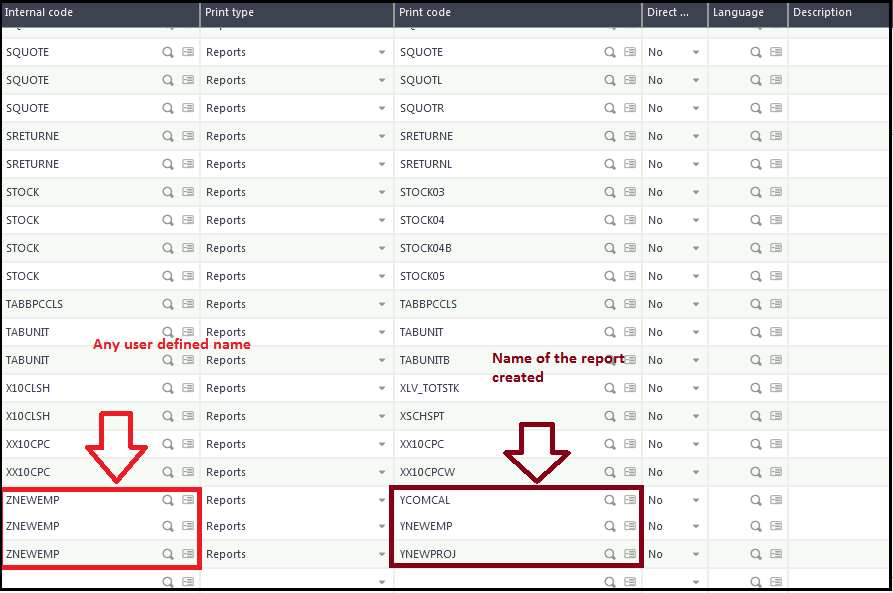893x593 pixels.
Task: Open the Direct dropdown for the TABUNITB row
Action: point(696,360)
